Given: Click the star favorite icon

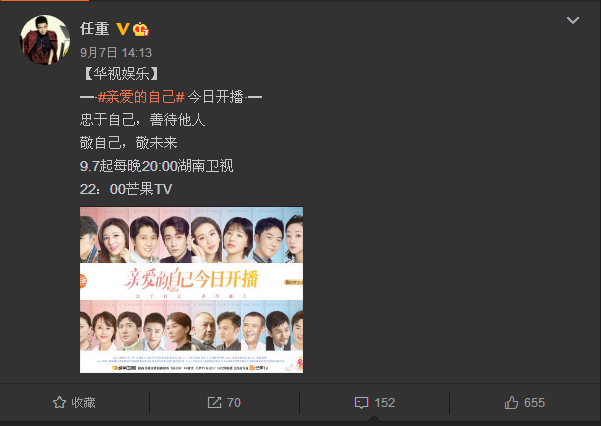Looking at the screenshot, I should [59, 403].
